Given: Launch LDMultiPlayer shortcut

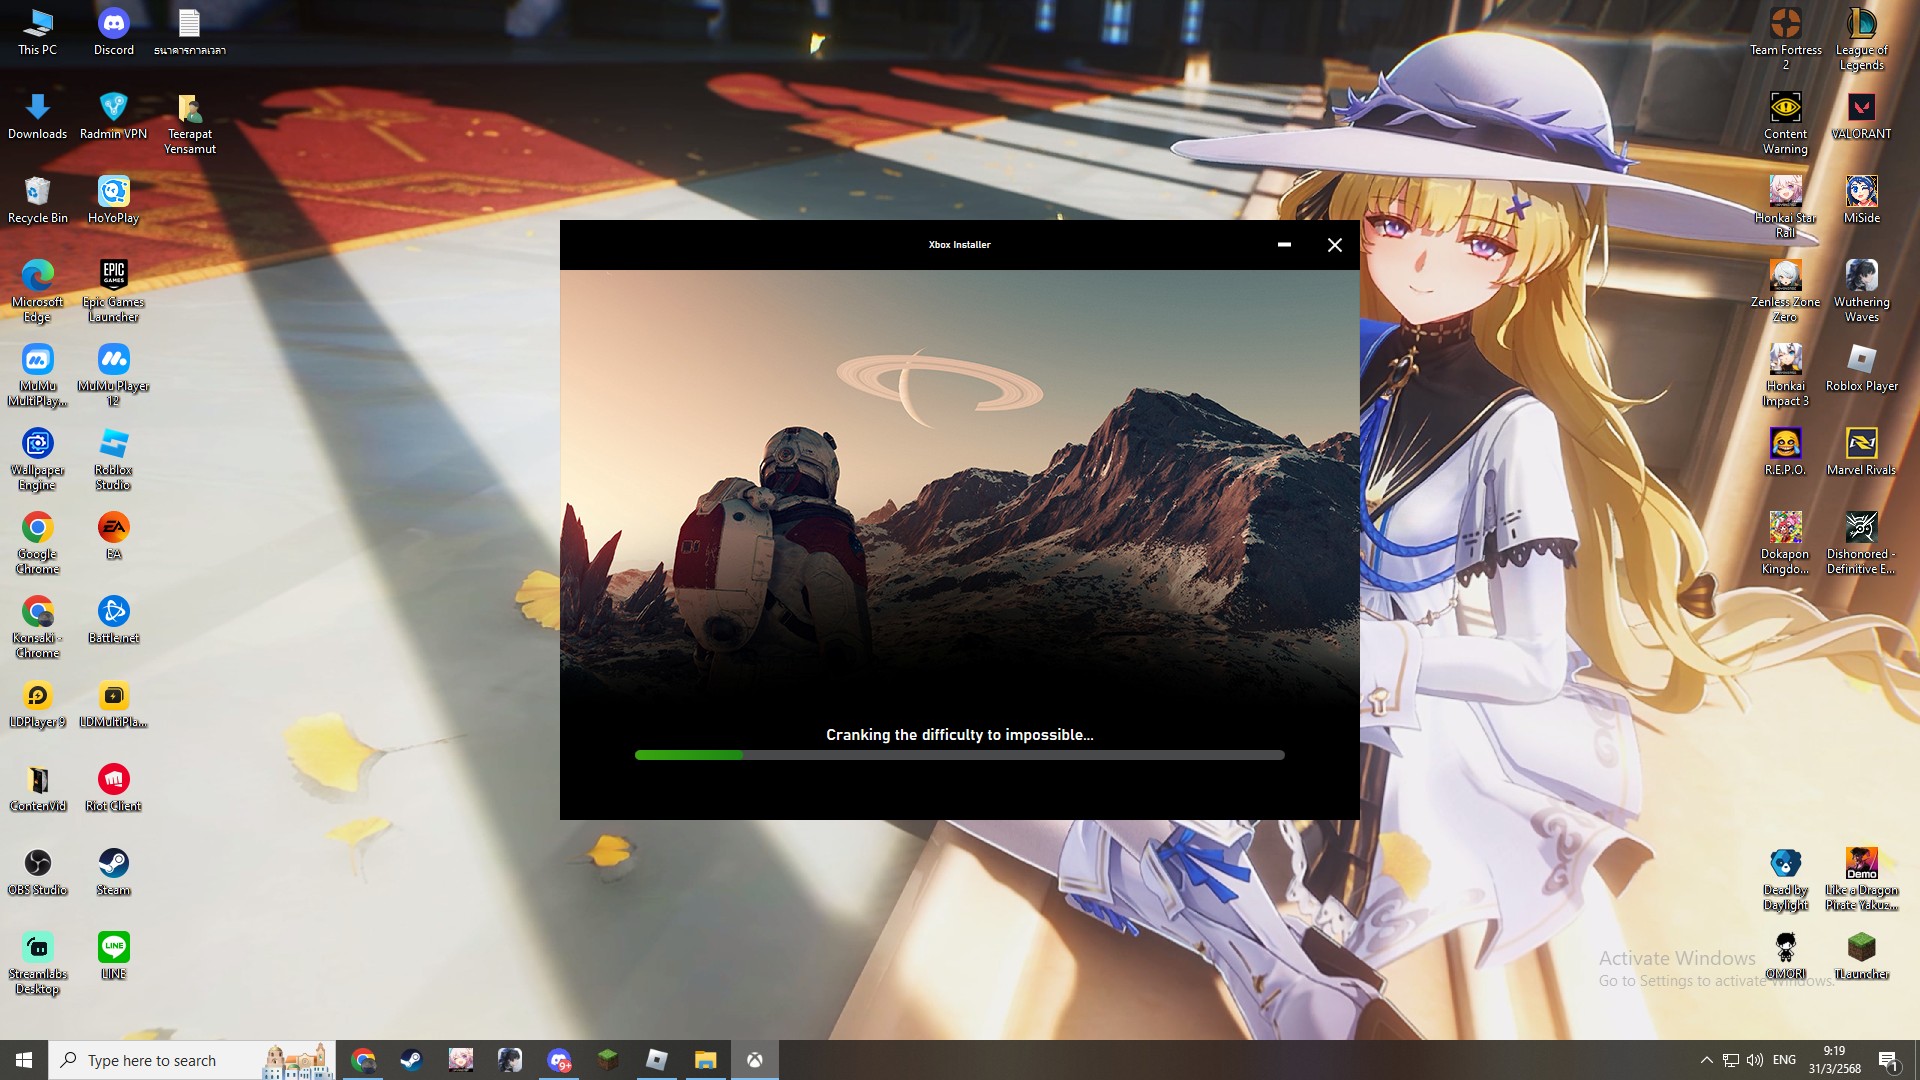Looking at the screenshot, I should click(113, 704).
